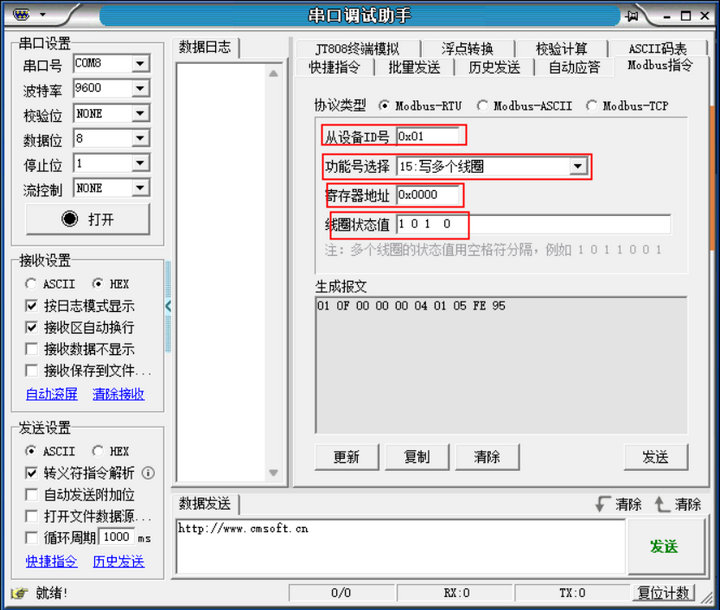Screen dimensions: 720x610
Task: Click the down-arrow 清除 icon button
Action: (619, 504)
